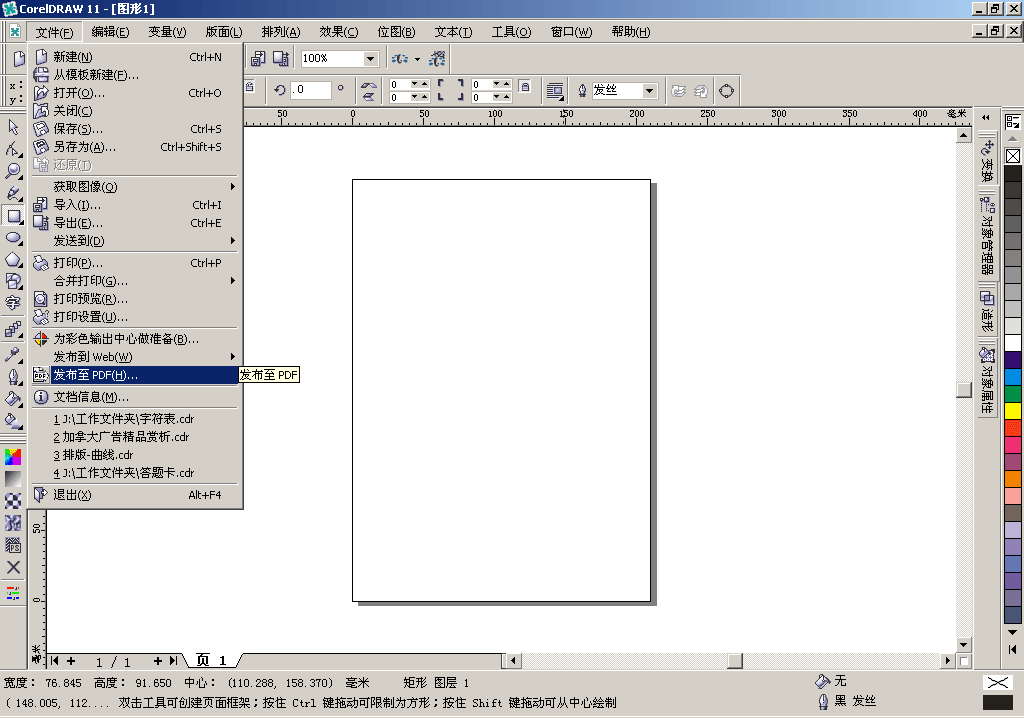The width and height of the screenshot is (1024, 718).
Task: Click the rotation angle input field
Action: [310, 90]
